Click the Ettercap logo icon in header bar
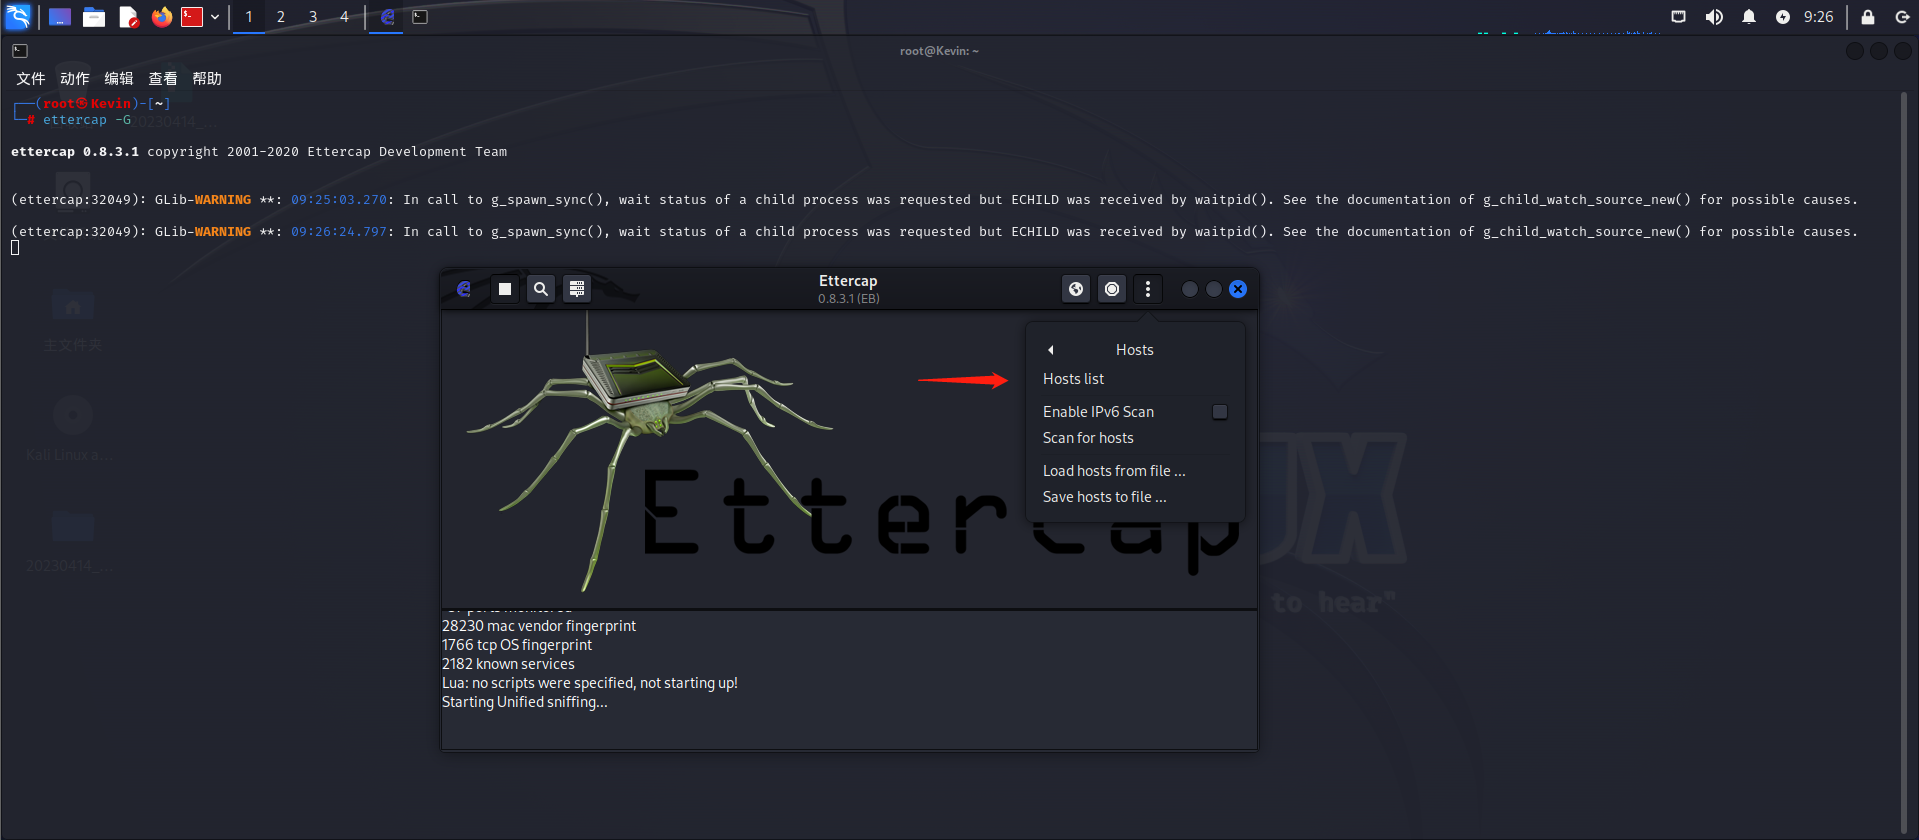 click(x=464, y=289)
